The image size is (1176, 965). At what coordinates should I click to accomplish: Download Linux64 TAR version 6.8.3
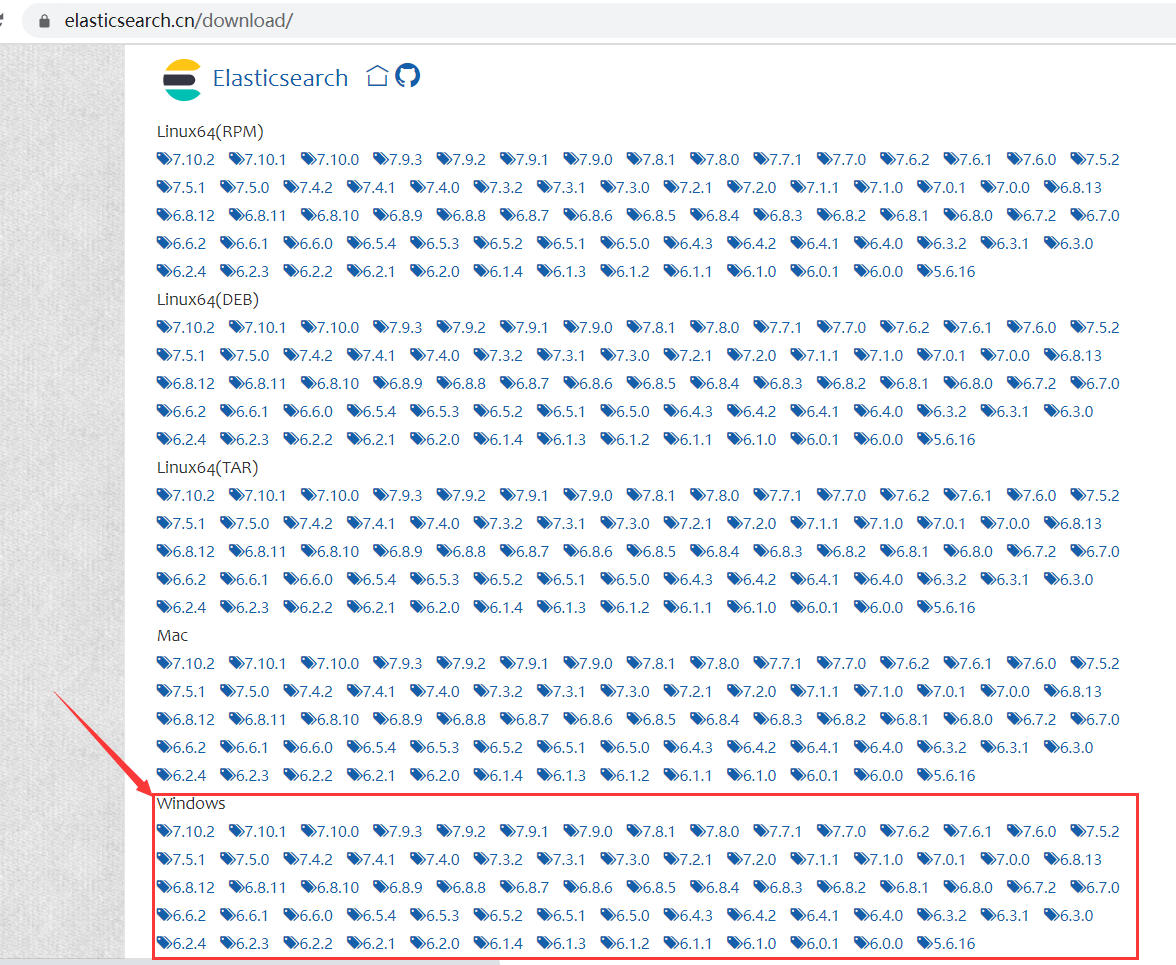pos(778,552)
